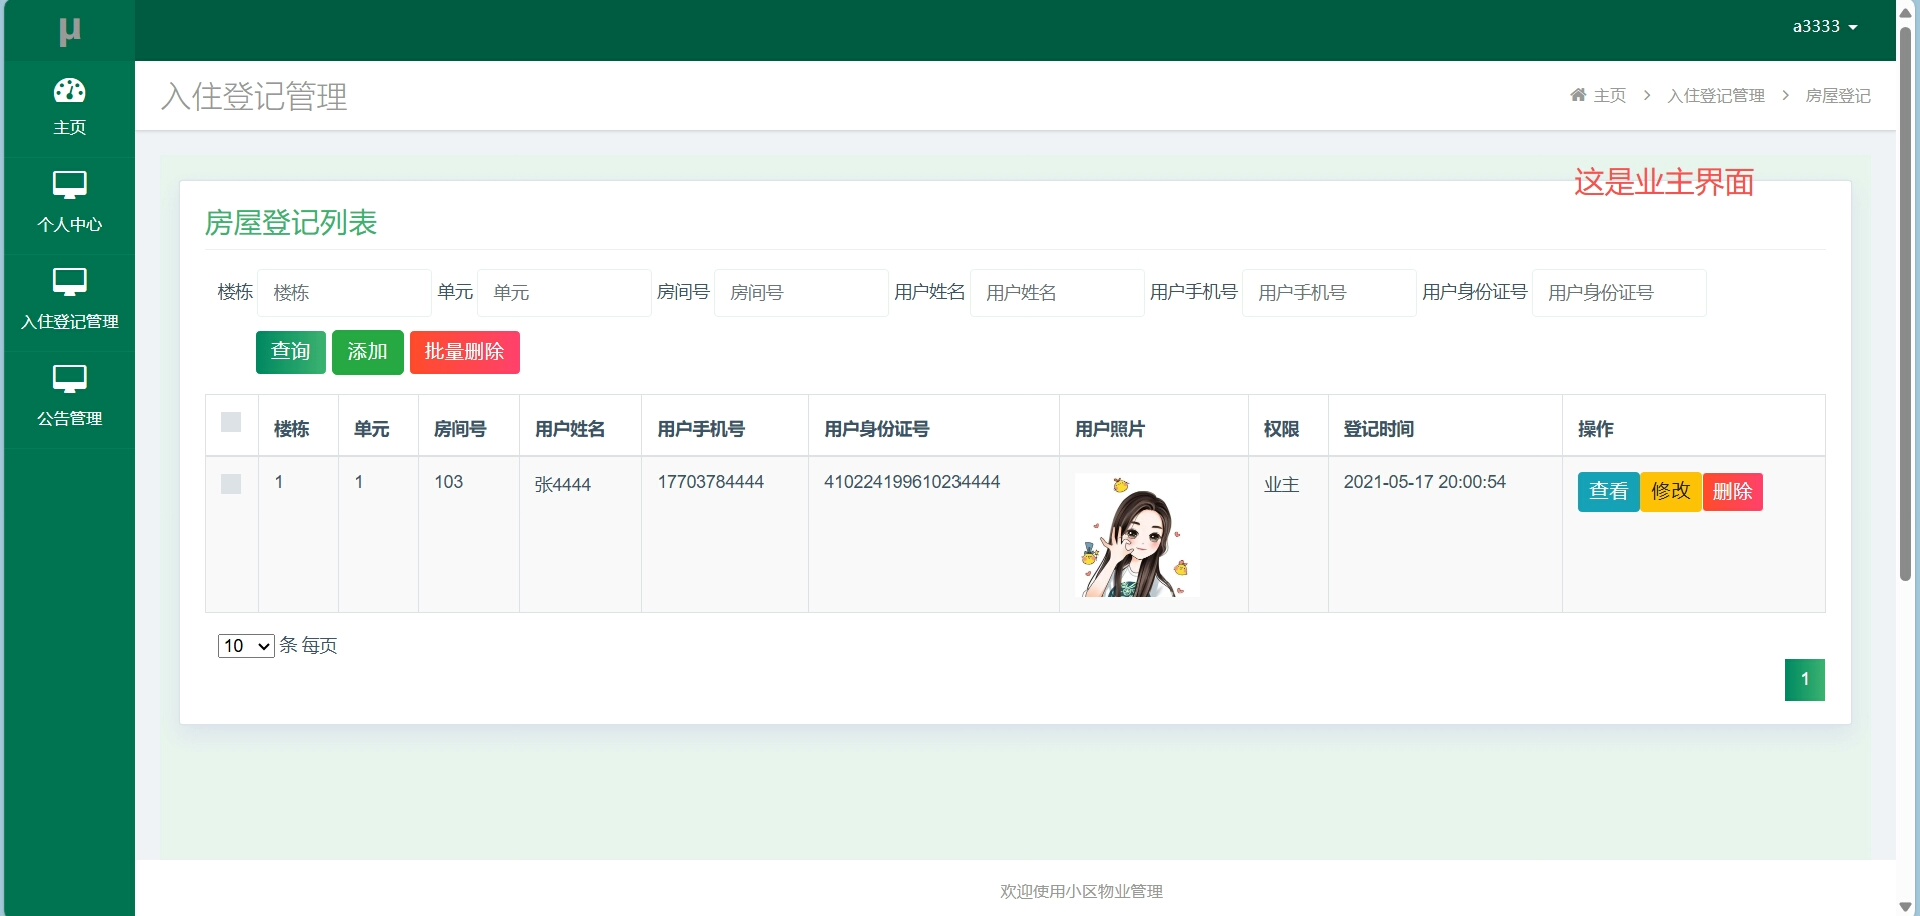Click the 房屋登记 breadcrumb item

1838,96
